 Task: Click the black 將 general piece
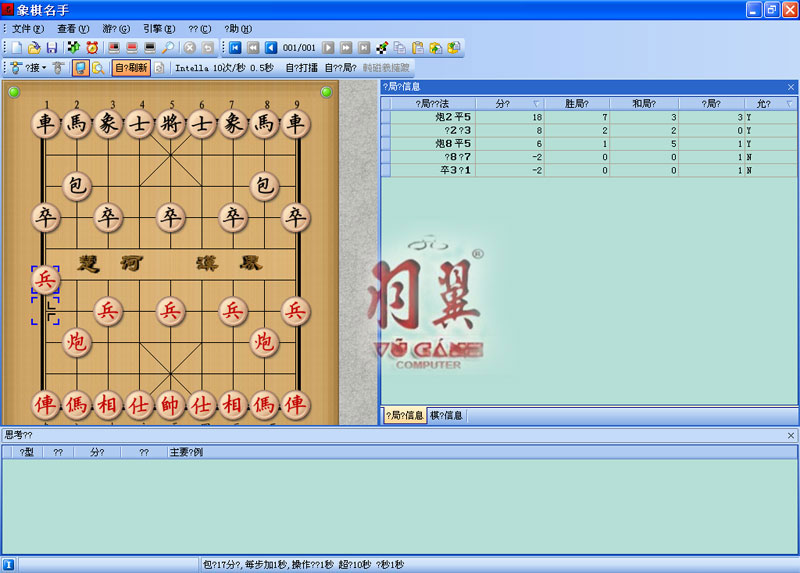[x=170, y=123]
